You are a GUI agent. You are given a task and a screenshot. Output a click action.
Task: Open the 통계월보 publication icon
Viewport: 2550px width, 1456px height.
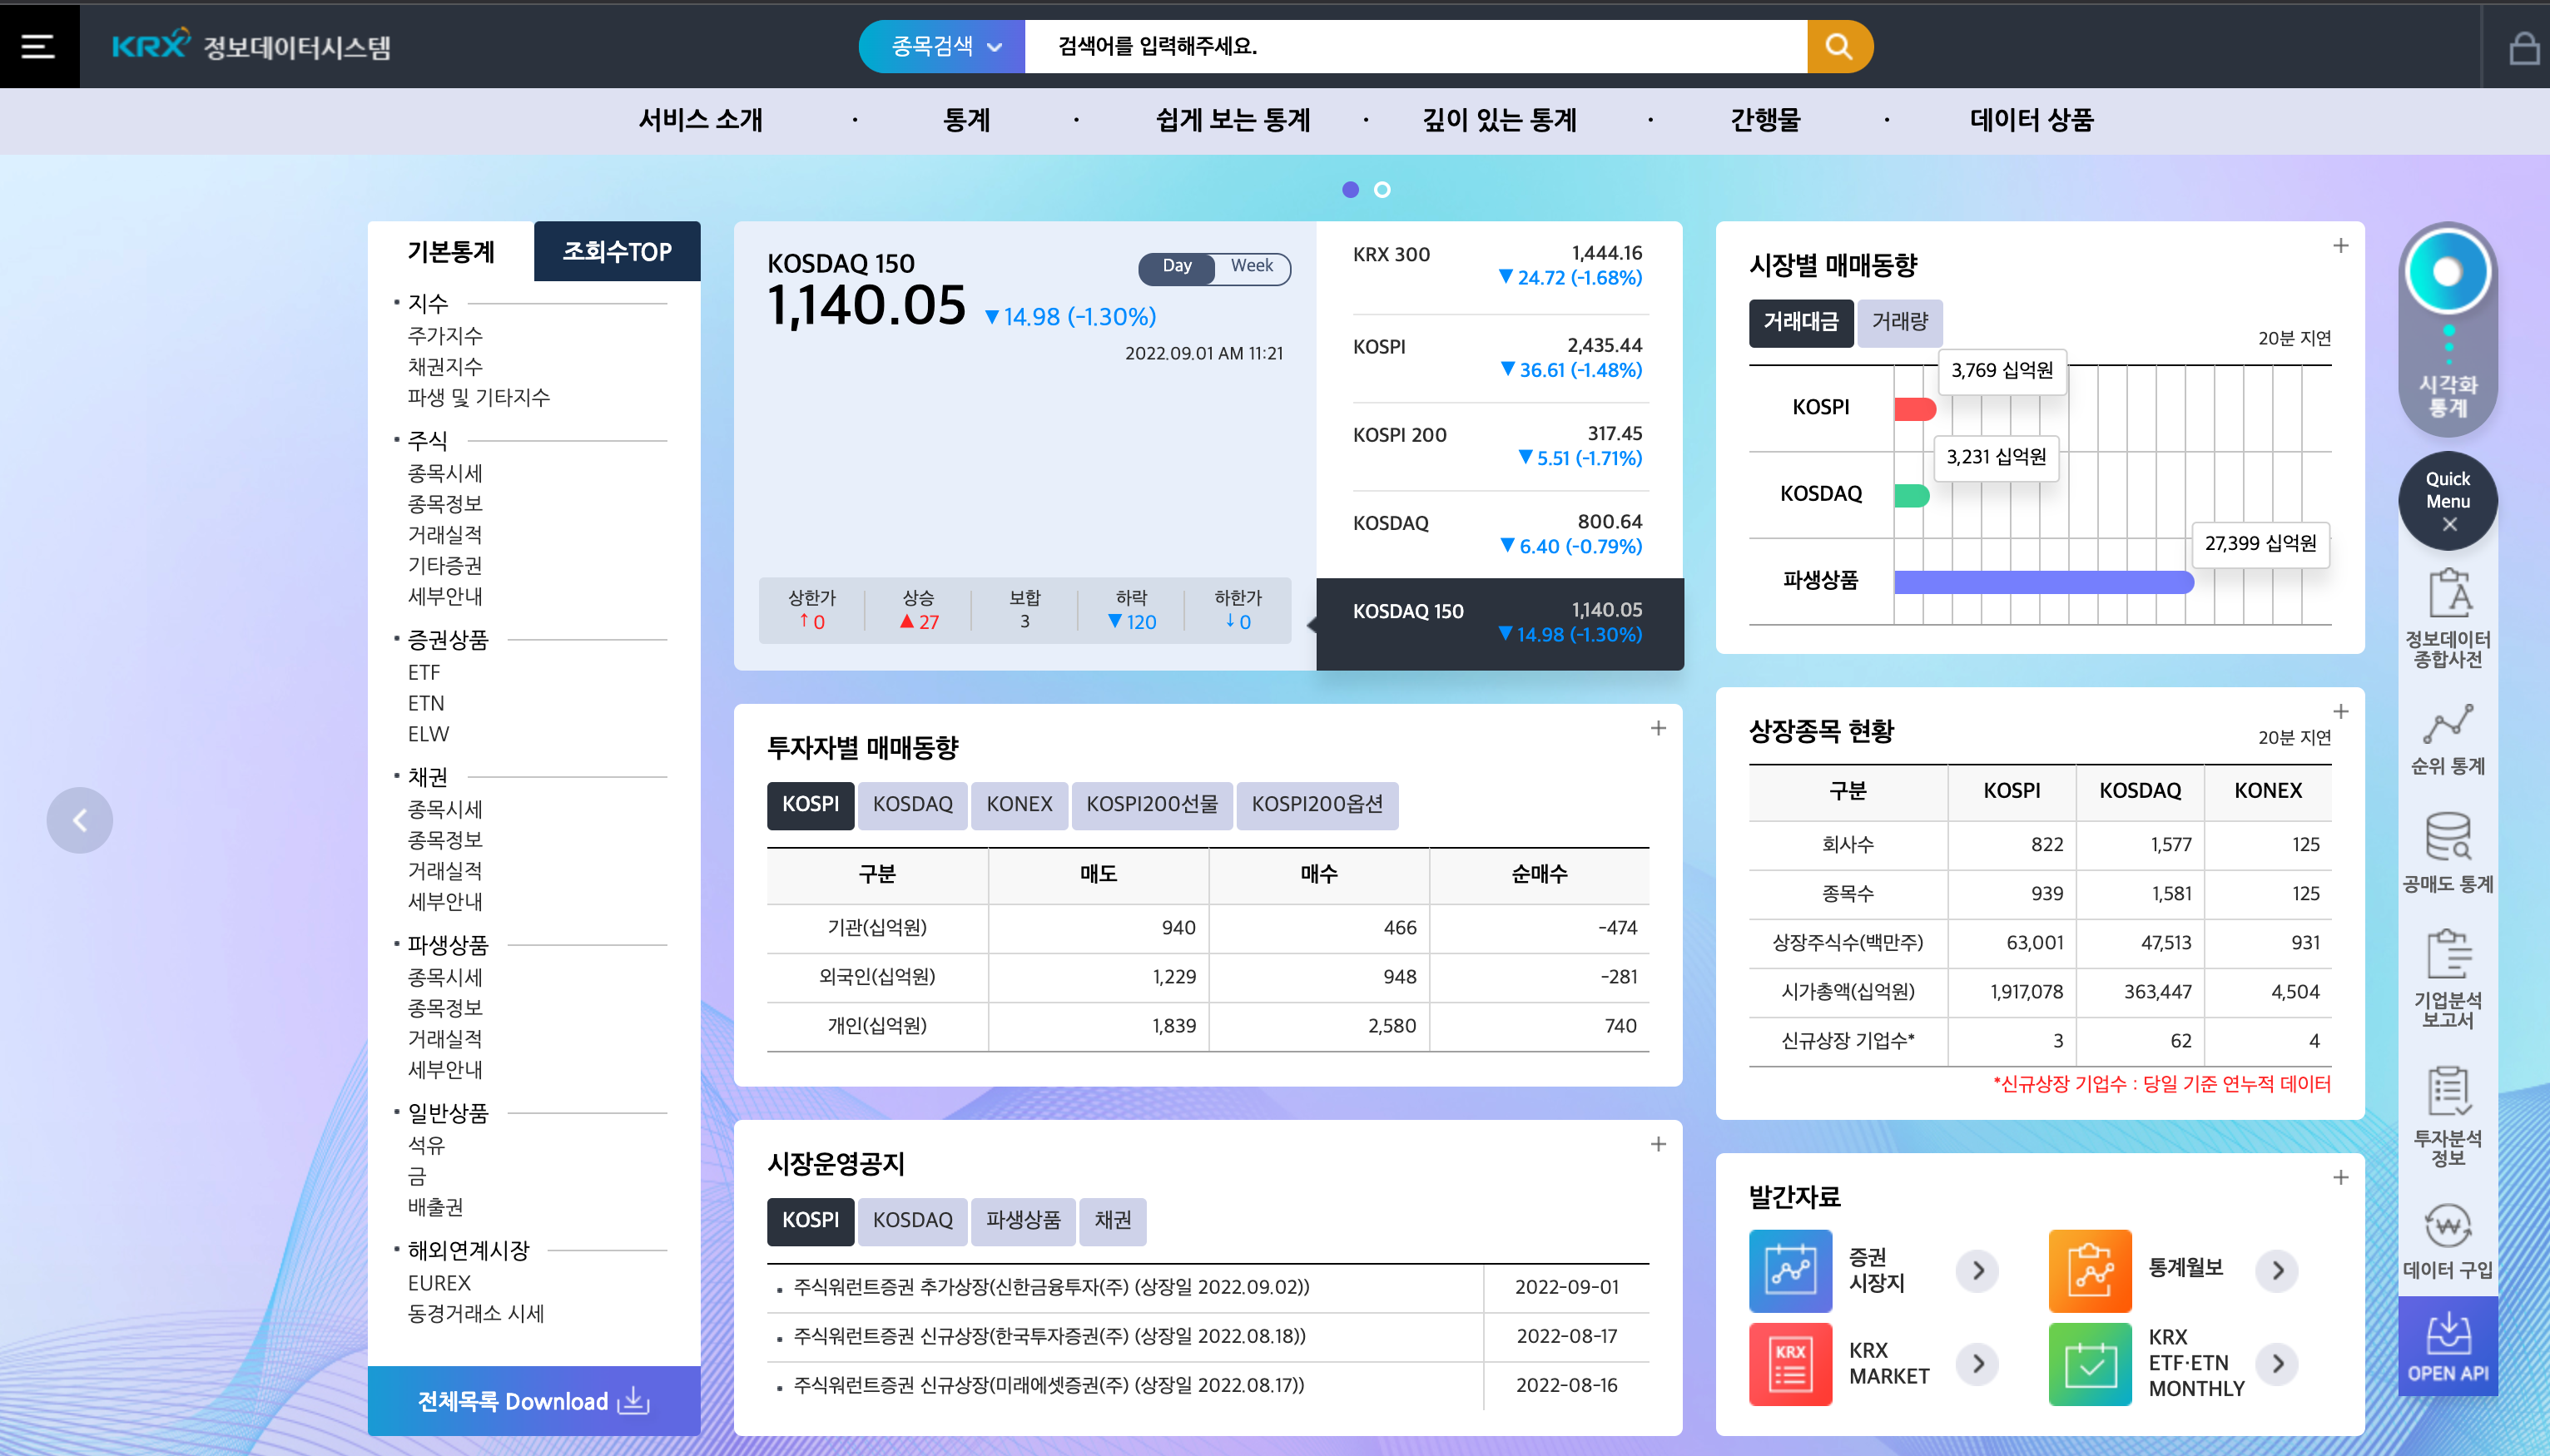click(x=2090, y=1270)
